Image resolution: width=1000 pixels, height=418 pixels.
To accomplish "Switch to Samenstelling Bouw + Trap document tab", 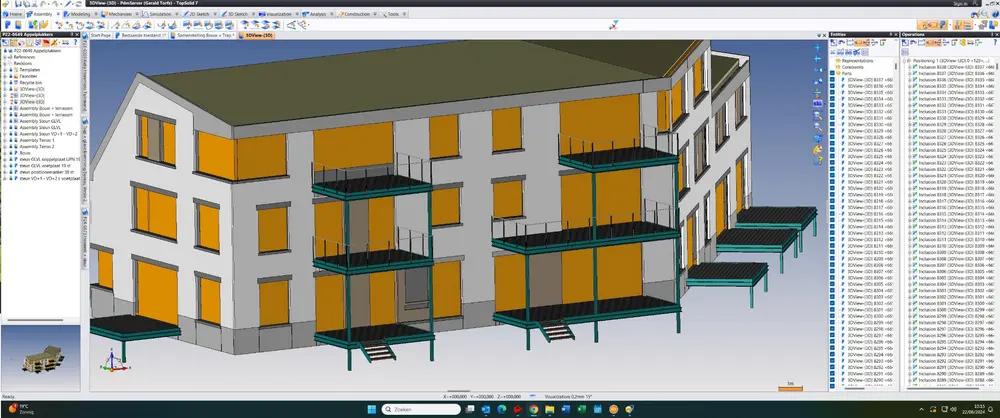I will coord(205,36).
